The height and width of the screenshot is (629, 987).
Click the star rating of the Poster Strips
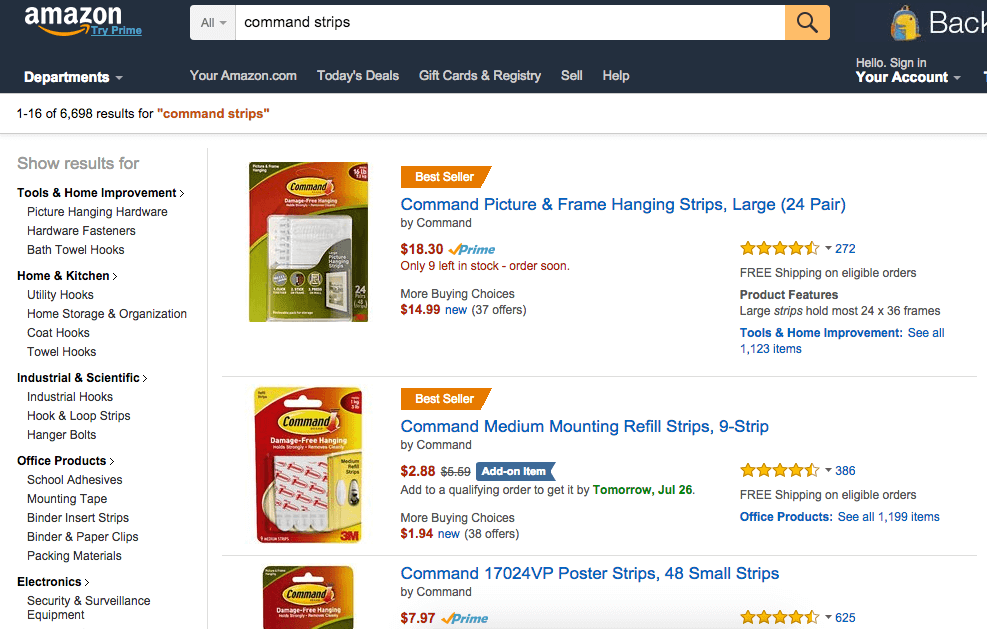click(x=779, y=617)
